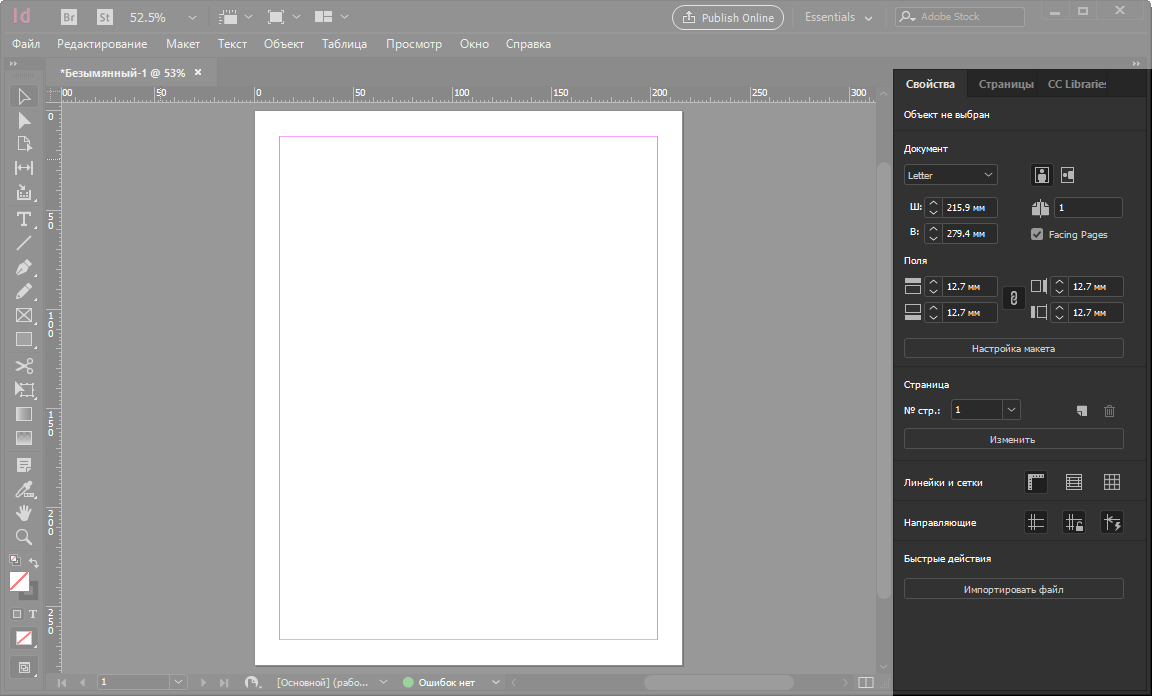Open the Редактирование menu
The image size is (1152, 696).
pos(102,44)
